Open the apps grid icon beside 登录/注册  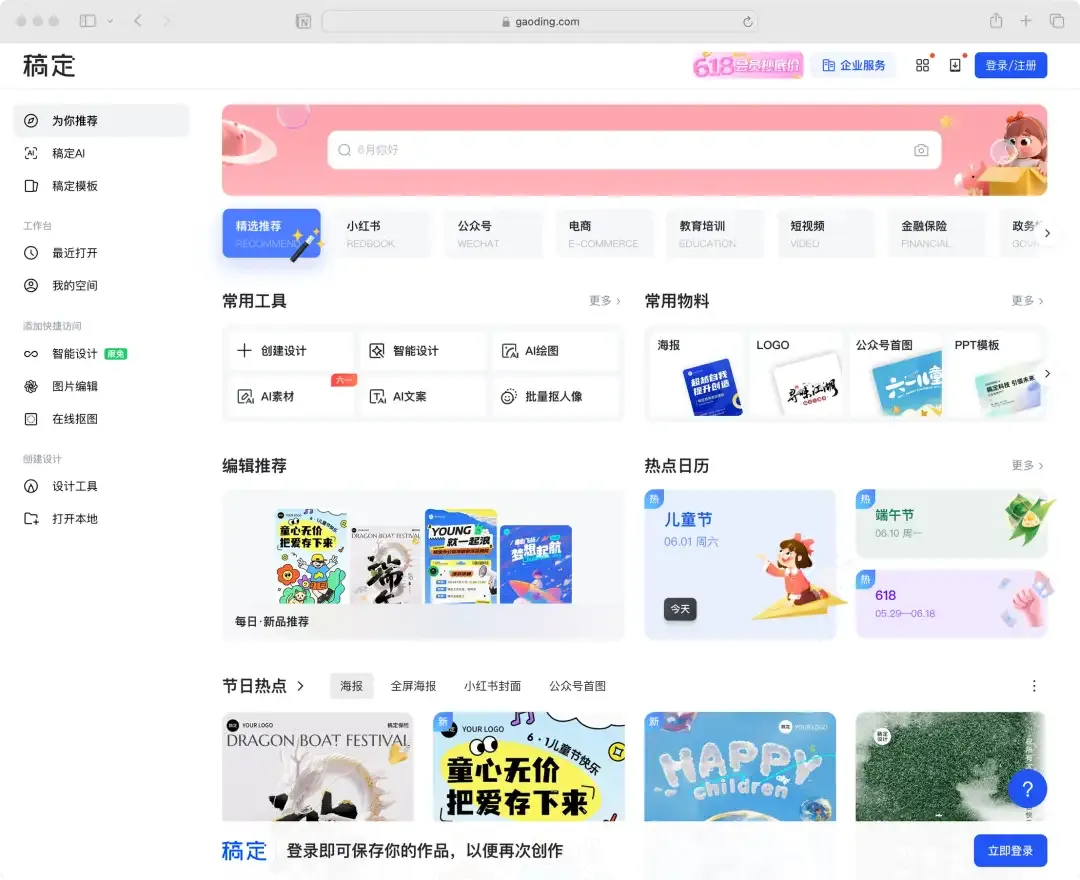coord(922,64)
